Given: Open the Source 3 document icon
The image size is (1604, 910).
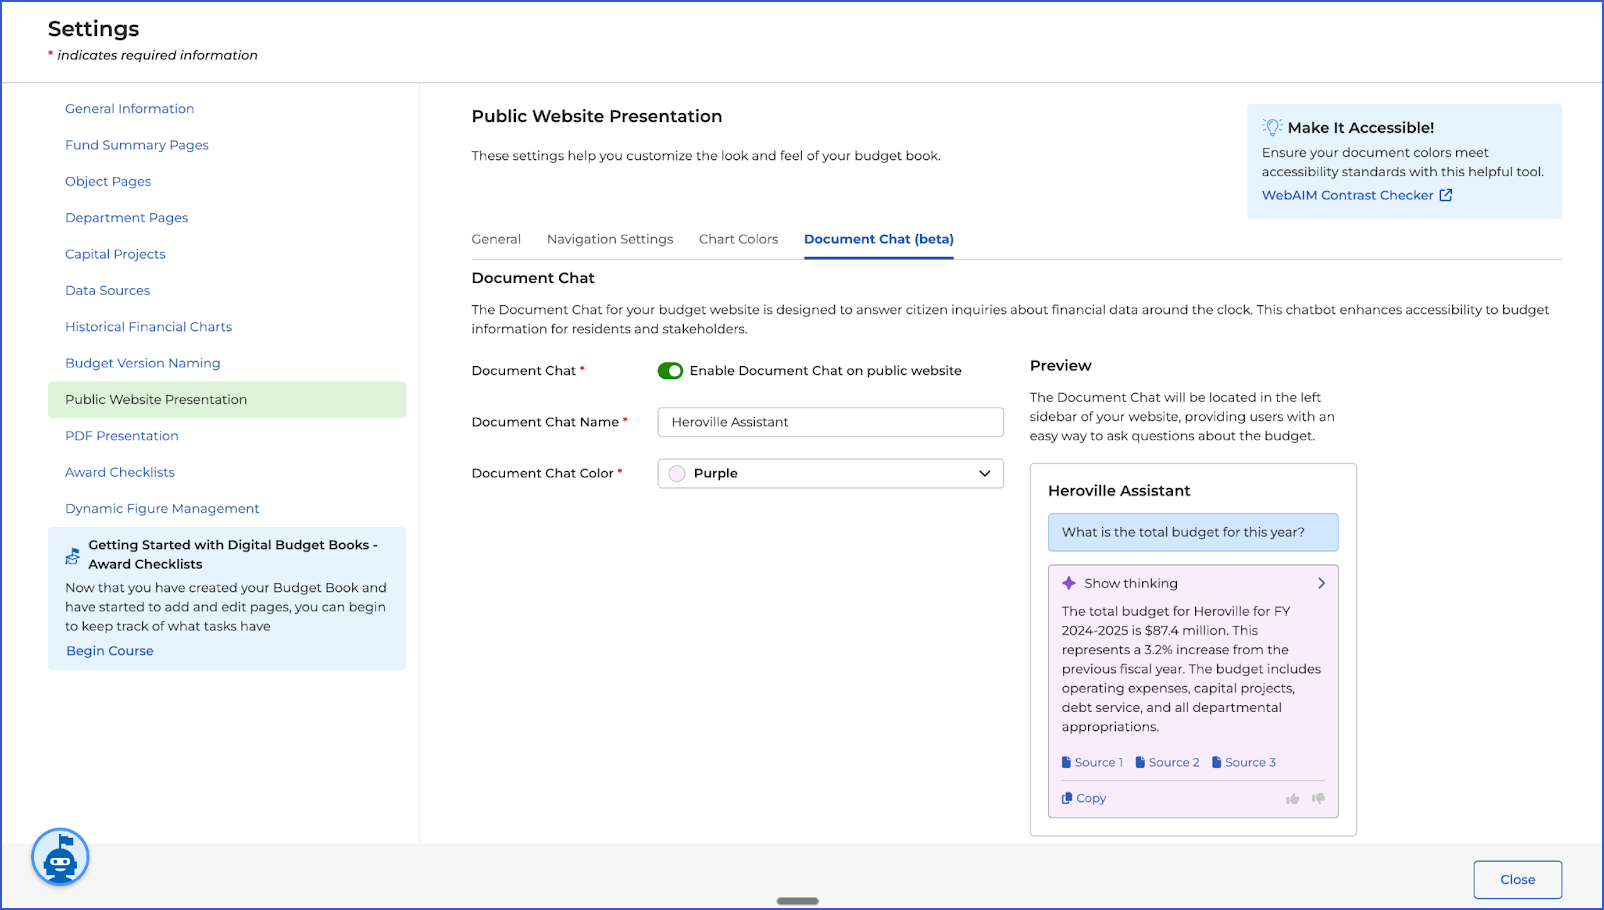Looking at the screenshot, I should 1217,762.
